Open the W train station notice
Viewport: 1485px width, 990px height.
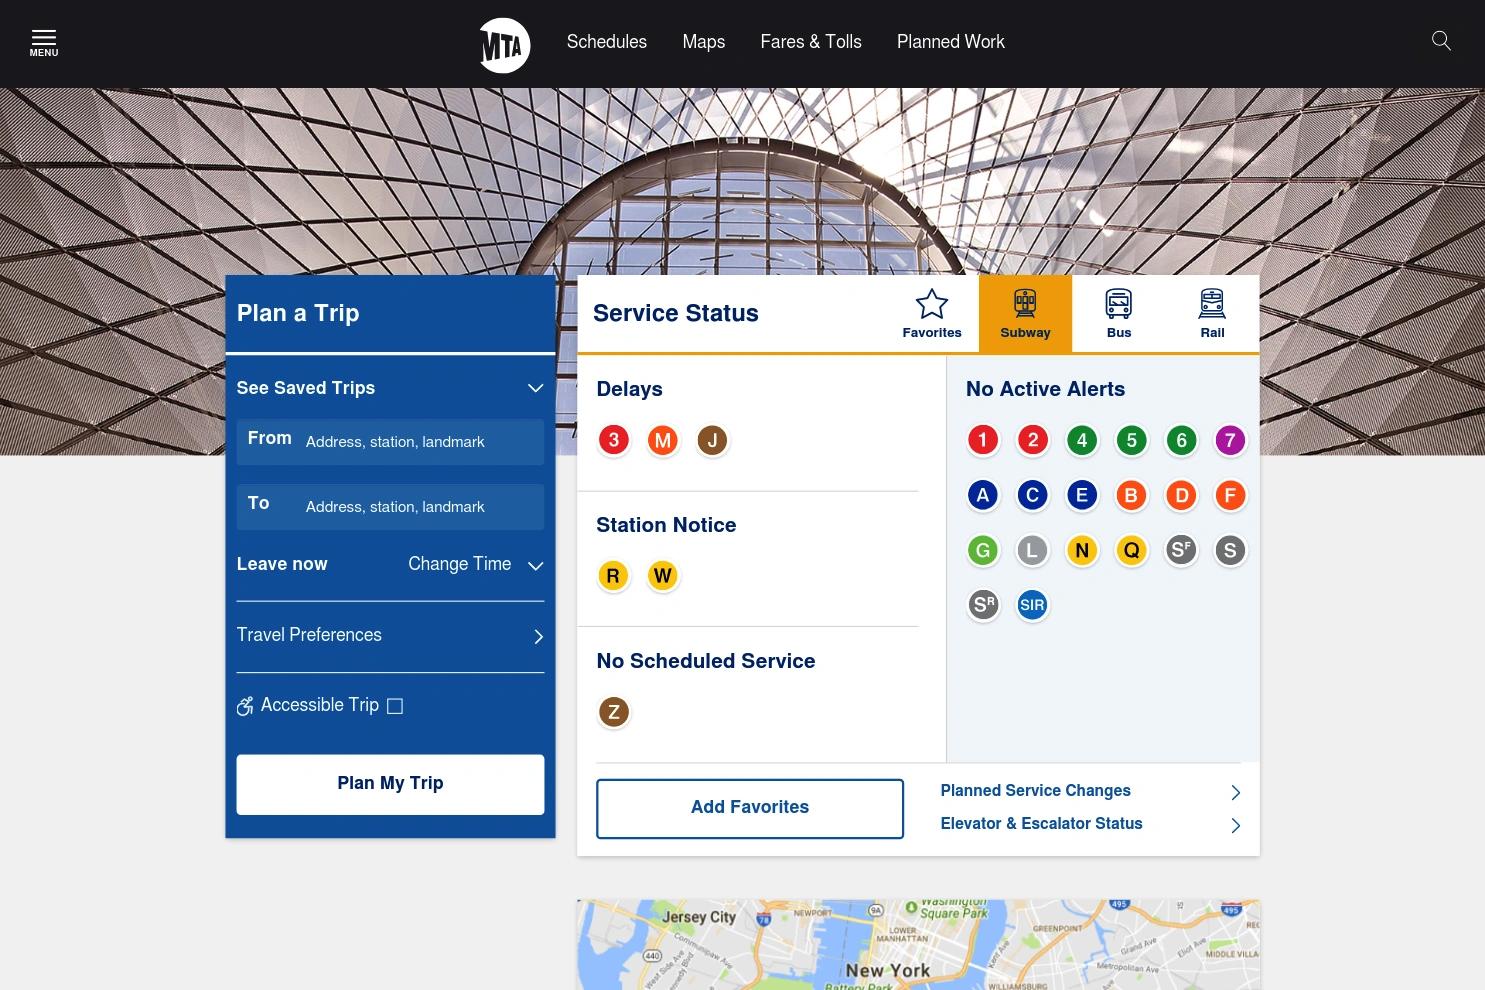pos(663,576)
